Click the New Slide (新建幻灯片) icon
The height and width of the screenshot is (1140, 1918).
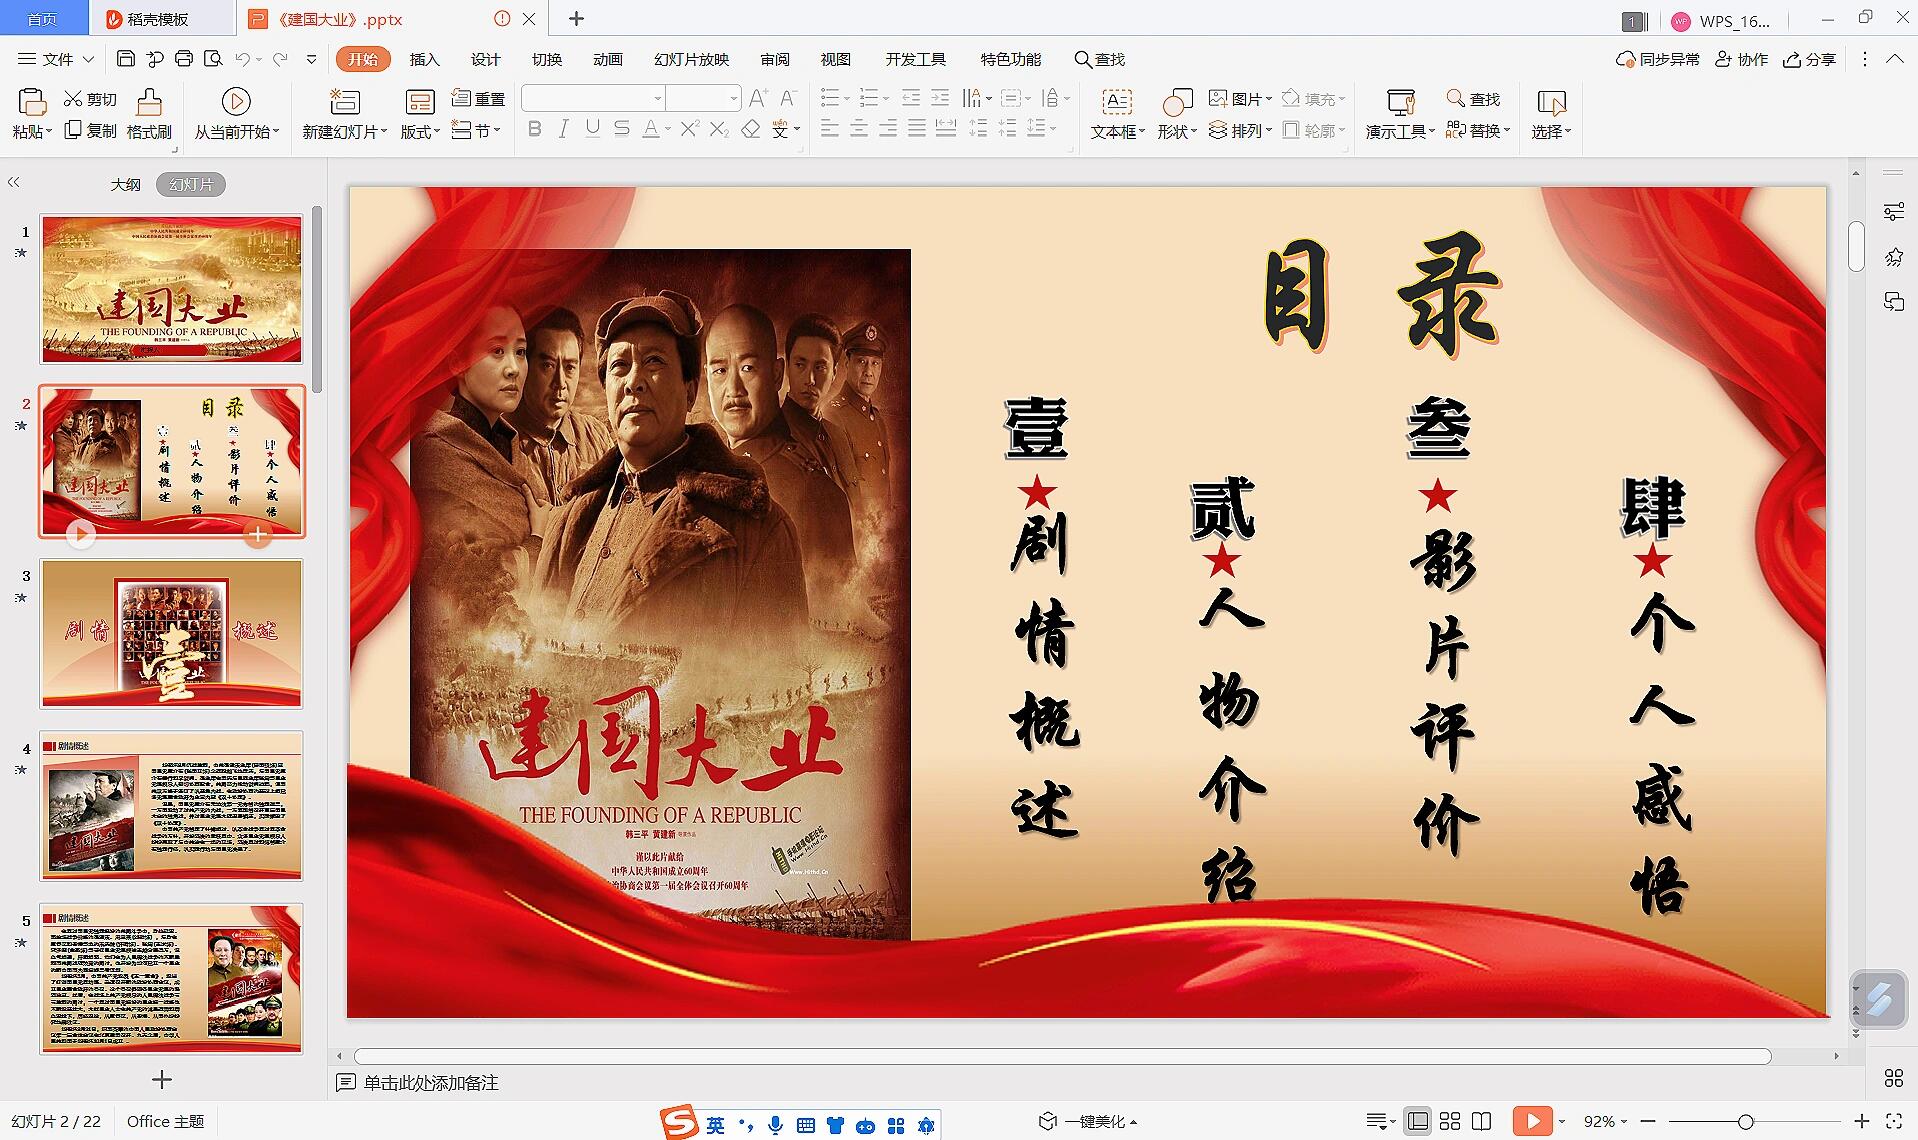coord(344,102)
